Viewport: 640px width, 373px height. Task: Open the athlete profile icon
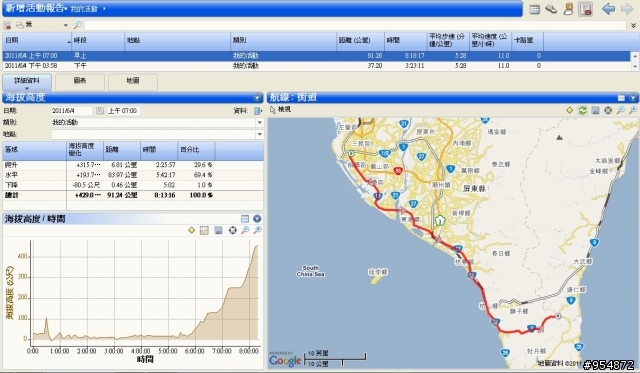(x=568, y=9)
